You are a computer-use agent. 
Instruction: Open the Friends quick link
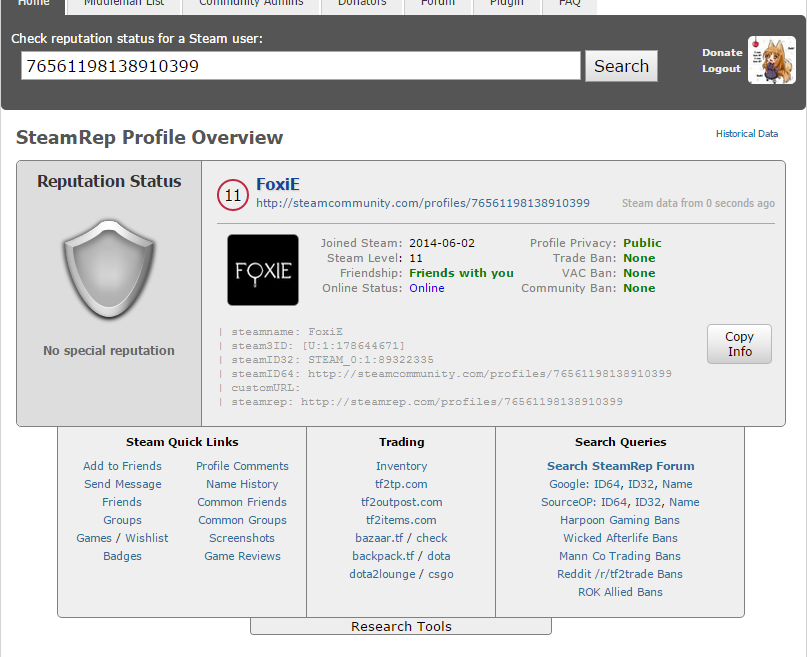coord(122,502)
